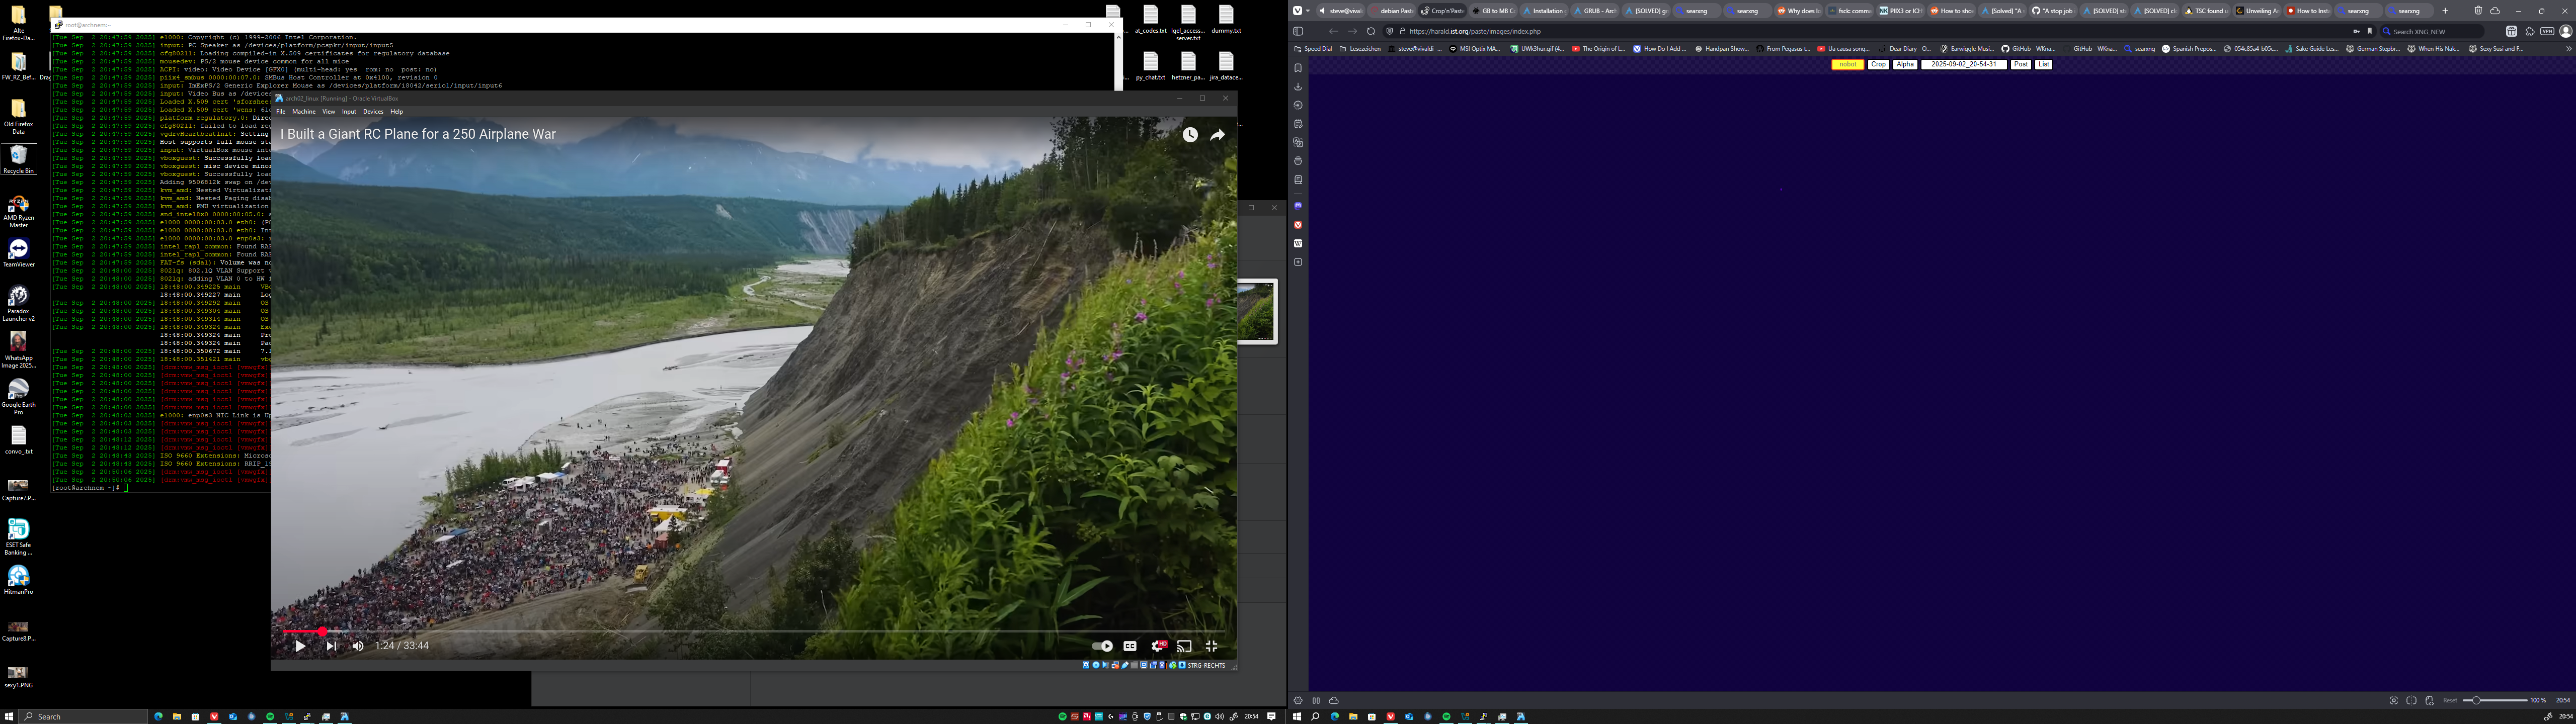The image size is (2576, 724).
Task: Select the Google Earth Pro desktop icon
Action: coord(18,397)
